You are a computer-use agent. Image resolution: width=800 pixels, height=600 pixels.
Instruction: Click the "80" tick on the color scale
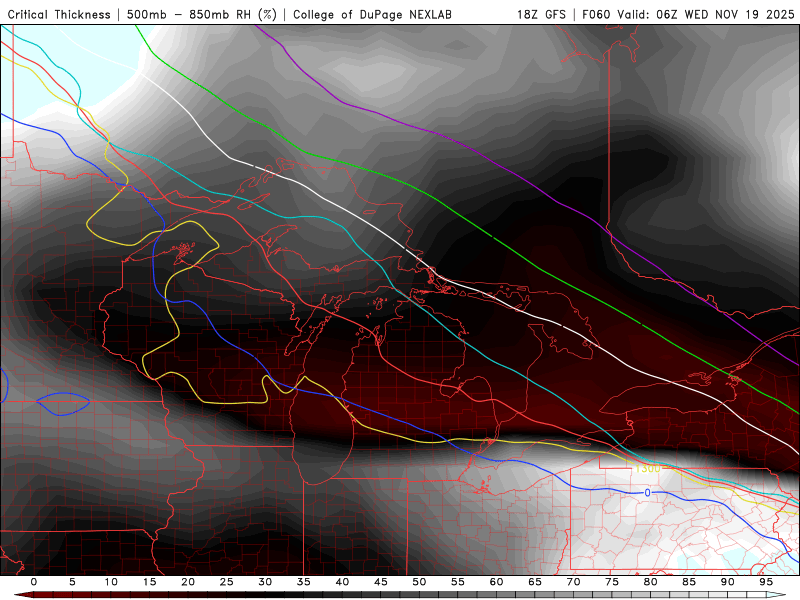[x=651, y=582]
